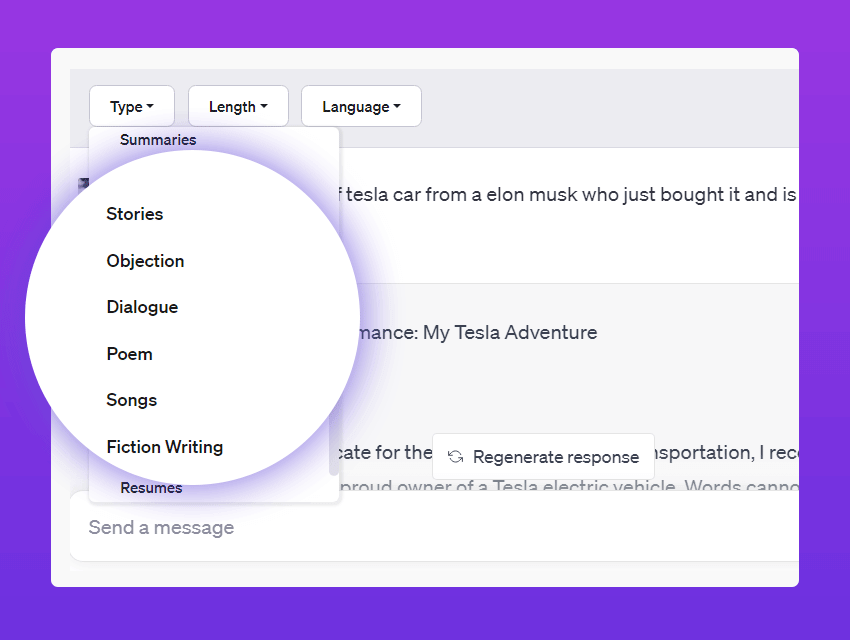850x640 pixels.
Task: Click the response line mentioning Tesla electric vehicle
Action: (x=570, y=487)
